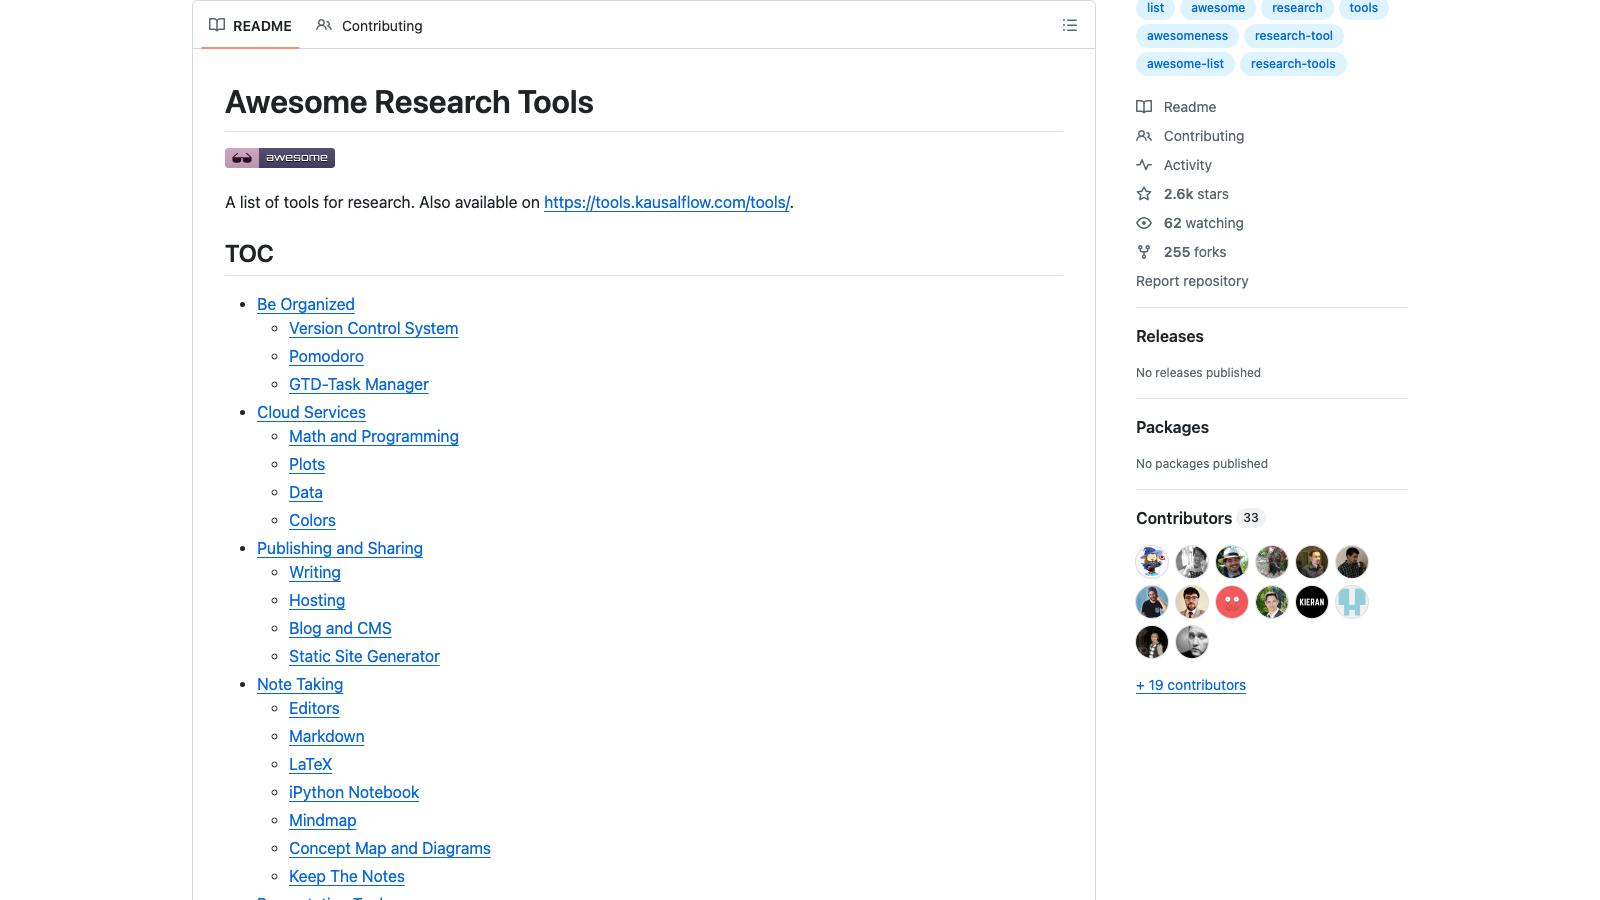Visit the tools.kausalflow.com link
The image size is (1600, 900).
coord(667,202)
